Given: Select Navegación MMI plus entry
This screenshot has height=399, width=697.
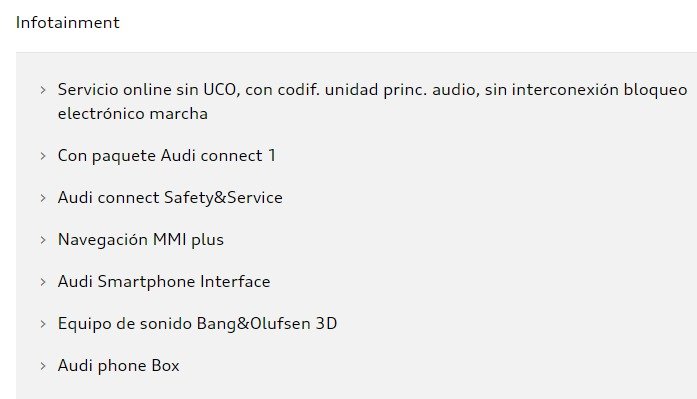Looking at the screenshot, I should (141, 239).
